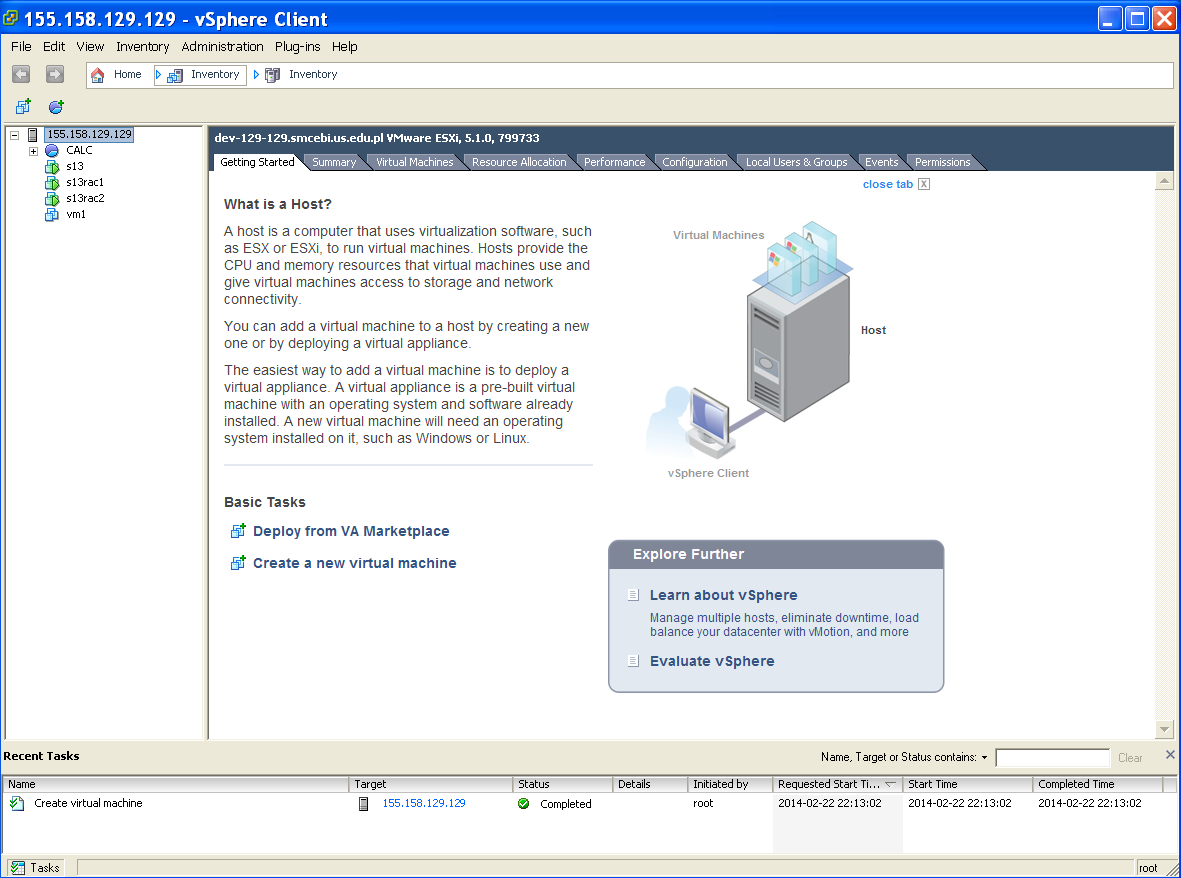
Task: Click the New Resource Pool toolbar icon
Action: pyautogui.click(x=56, y=107)
